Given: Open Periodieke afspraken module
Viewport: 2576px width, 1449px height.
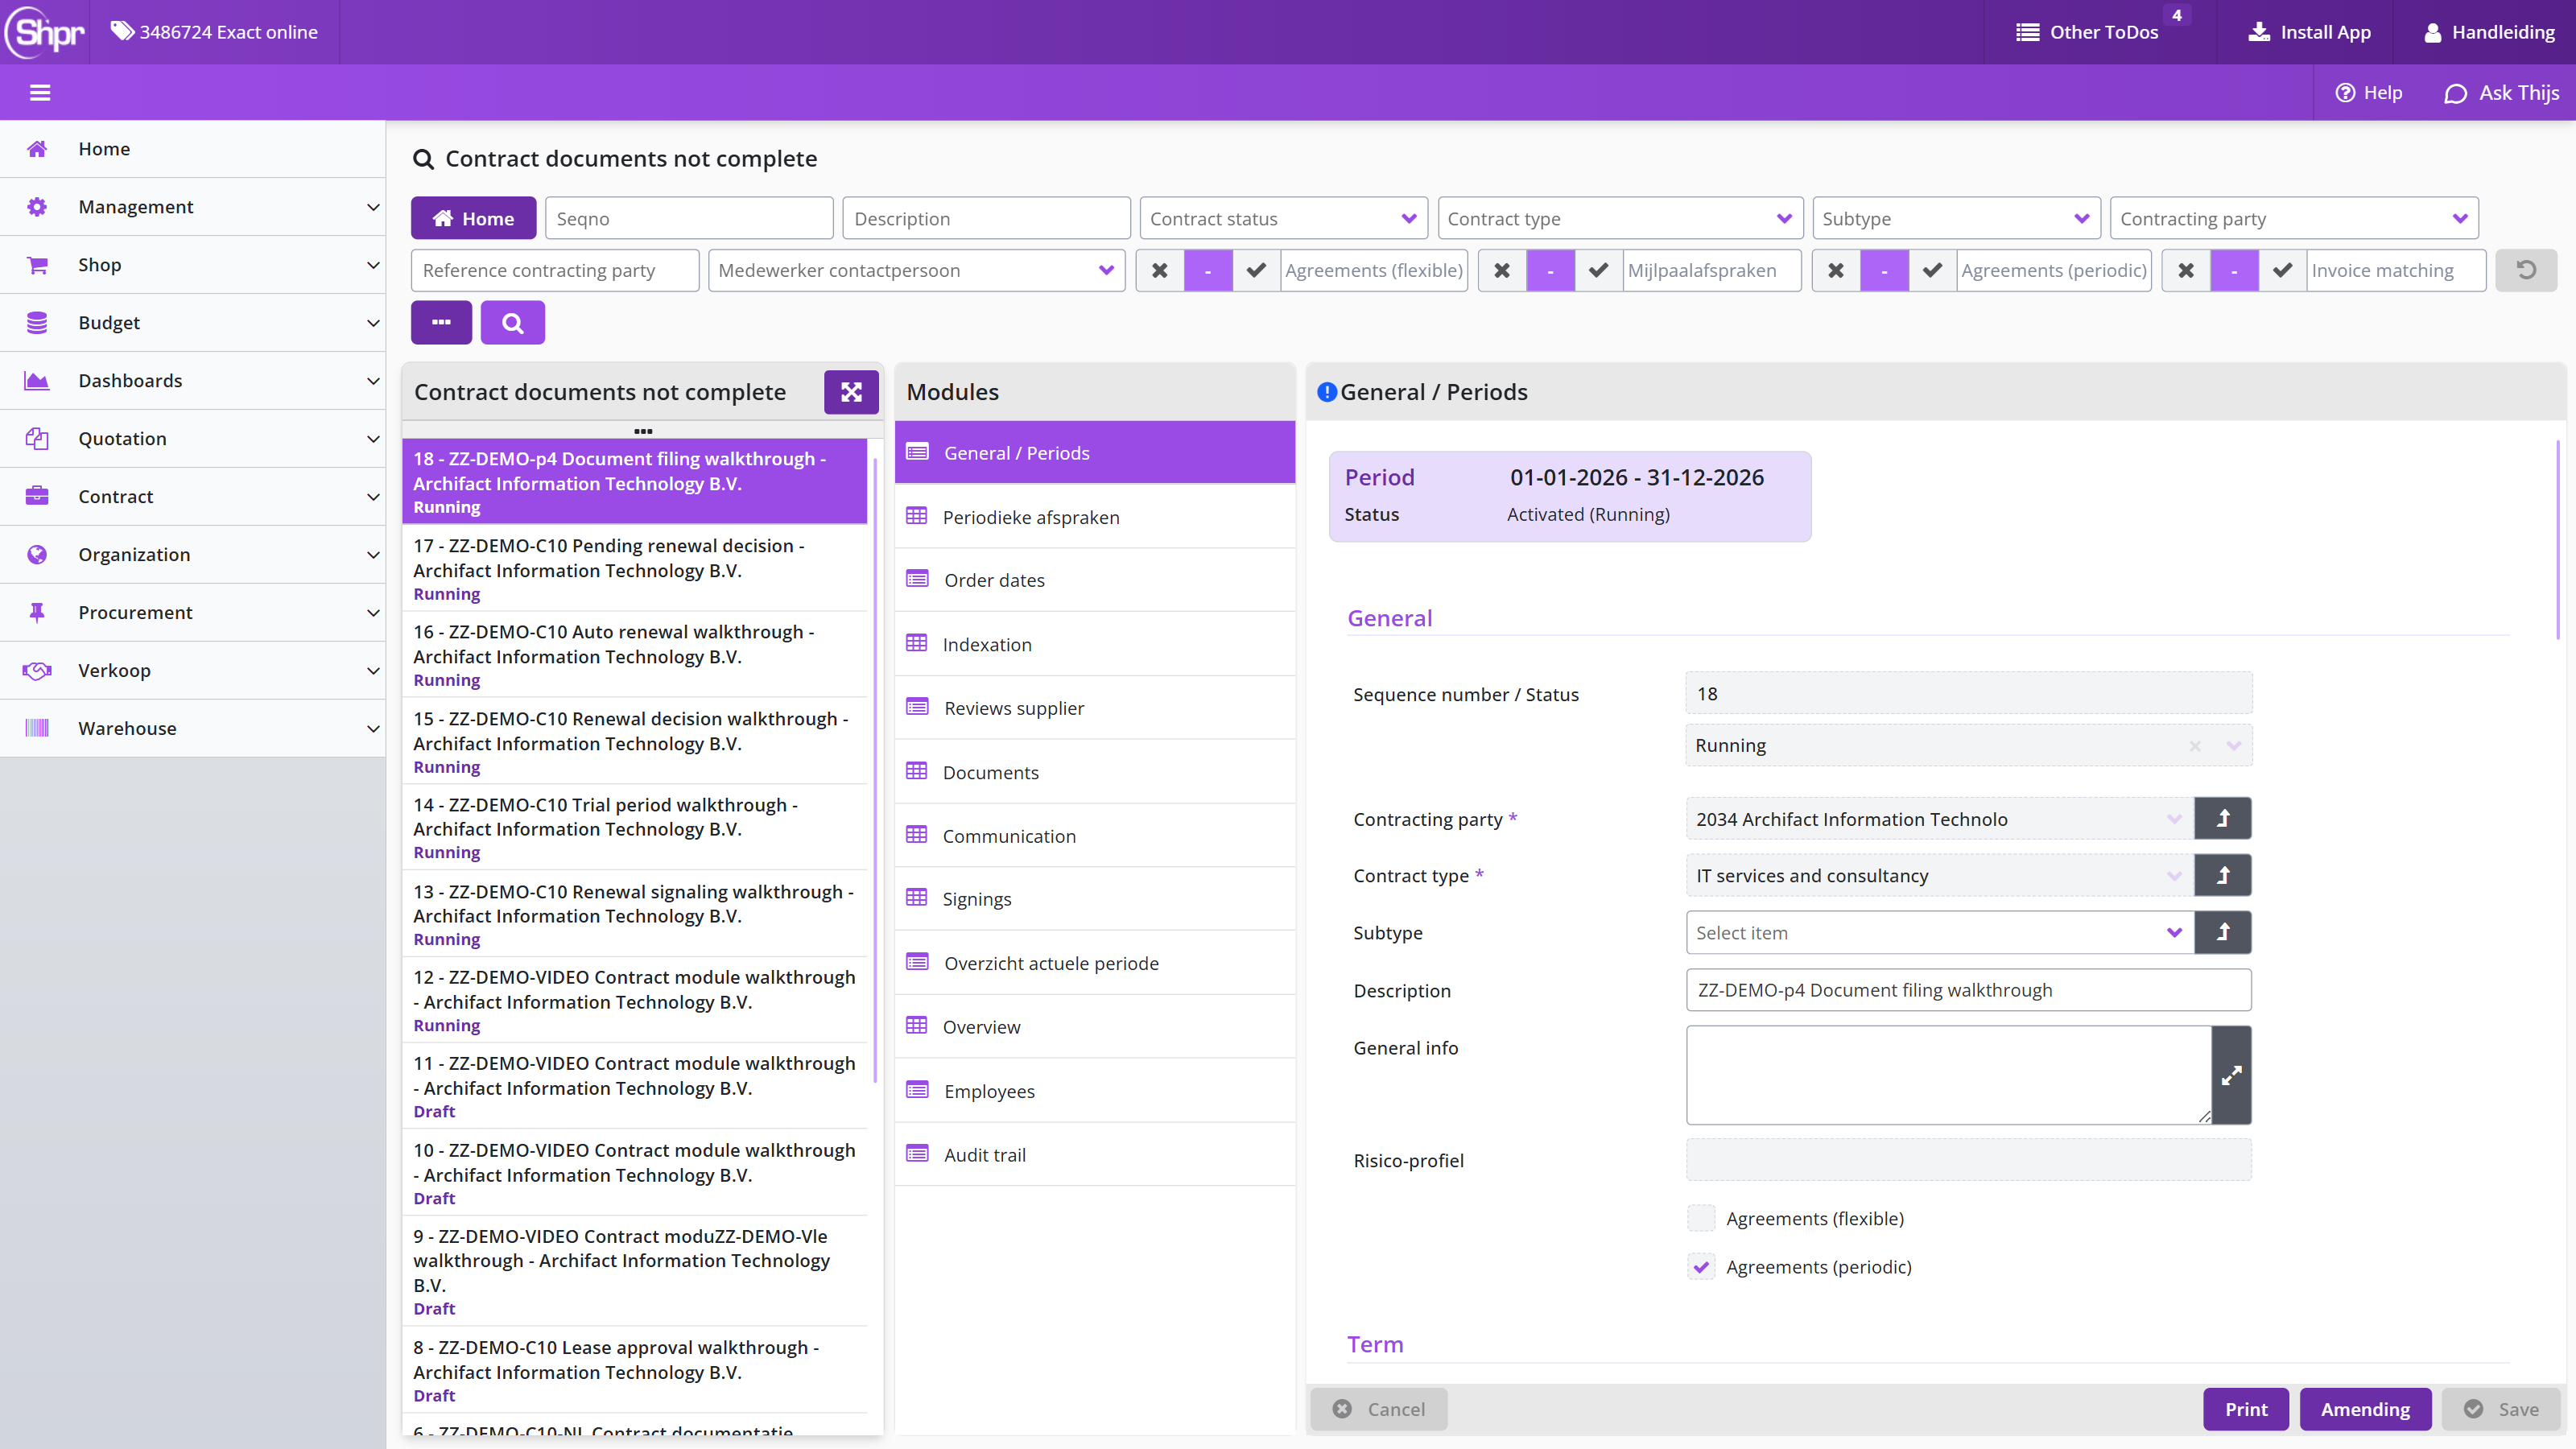Looking at the screenshot, I should click(1095, 517).
